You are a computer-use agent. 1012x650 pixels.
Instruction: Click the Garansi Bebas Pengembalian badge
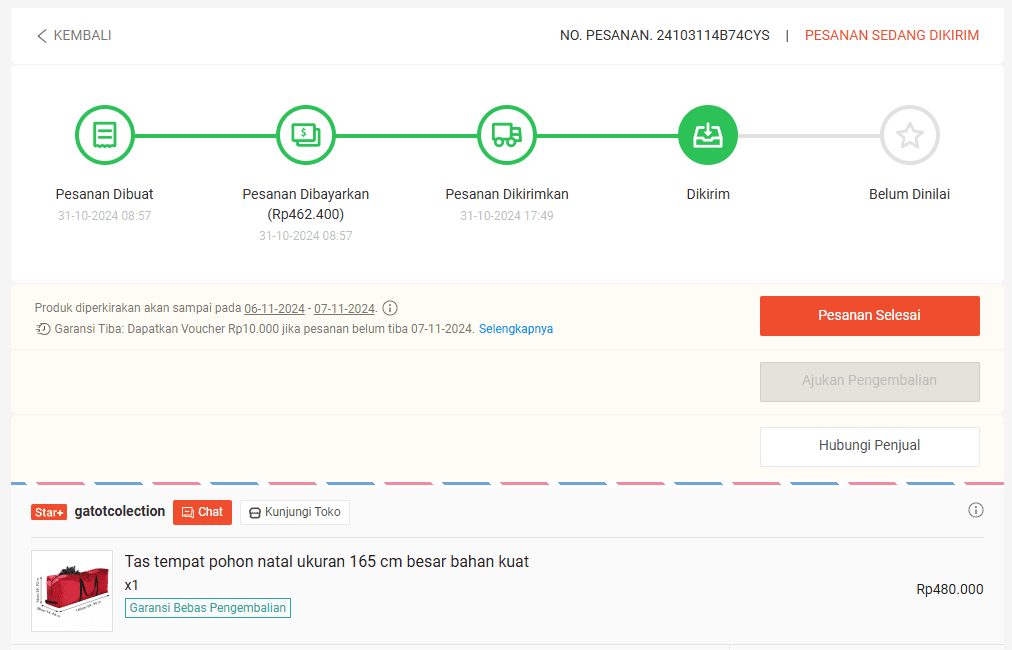(x=208, y=608)
